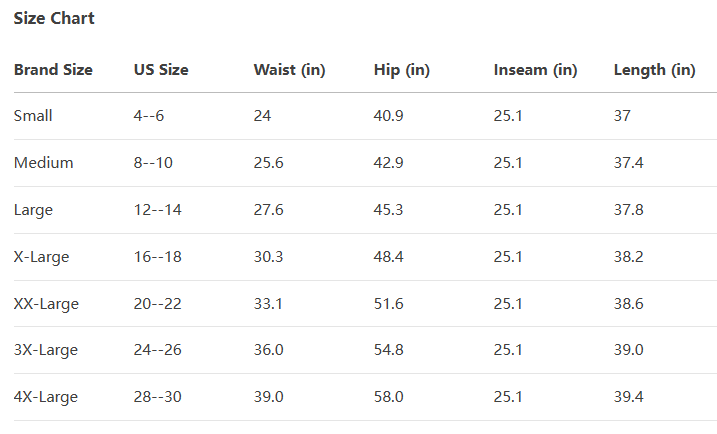
Task: Select the Medium row label
Action: pyautogui.click(x=43, y=163)
